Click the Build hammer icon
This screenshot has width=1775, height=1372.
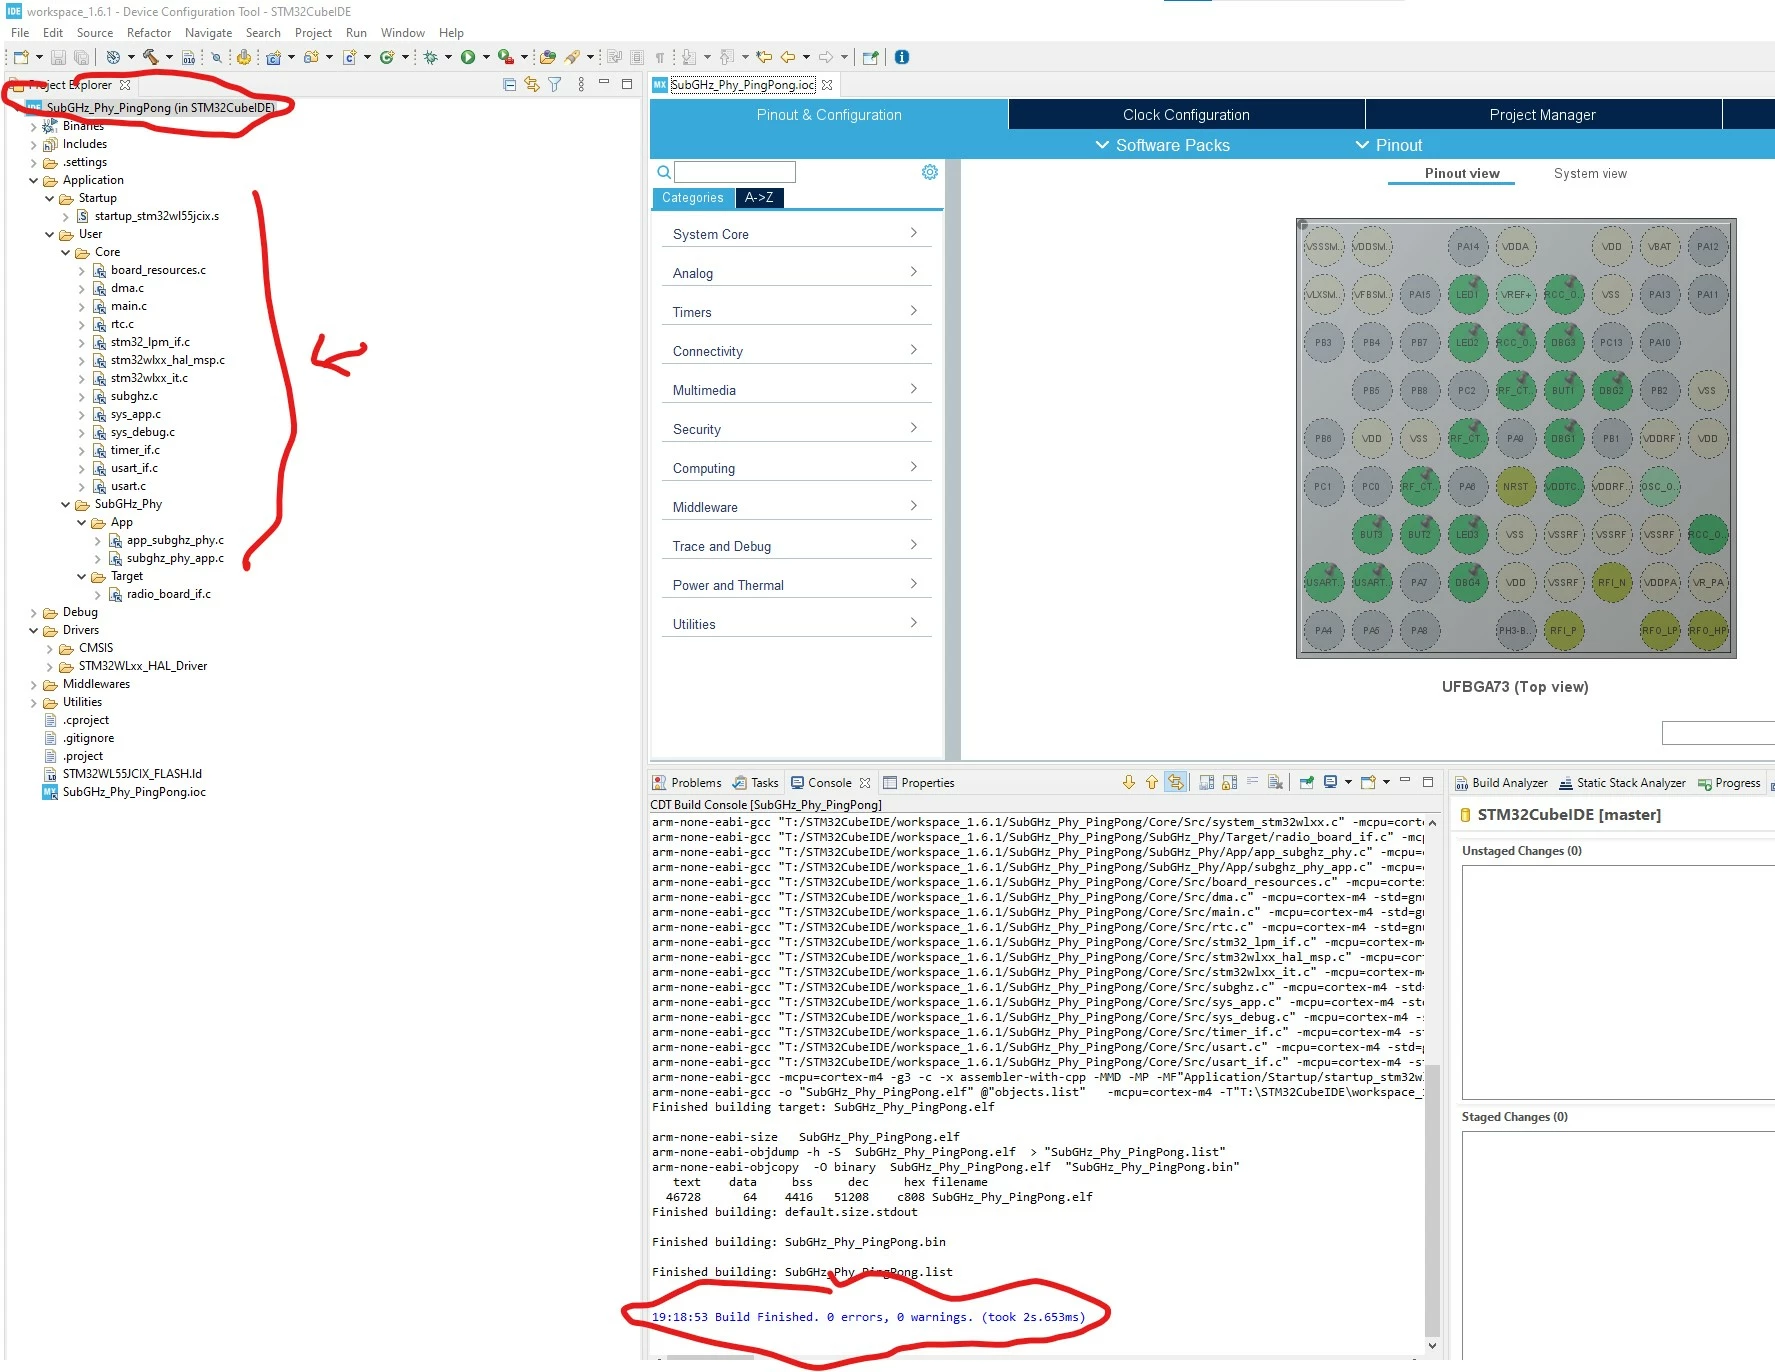[150, 57]
